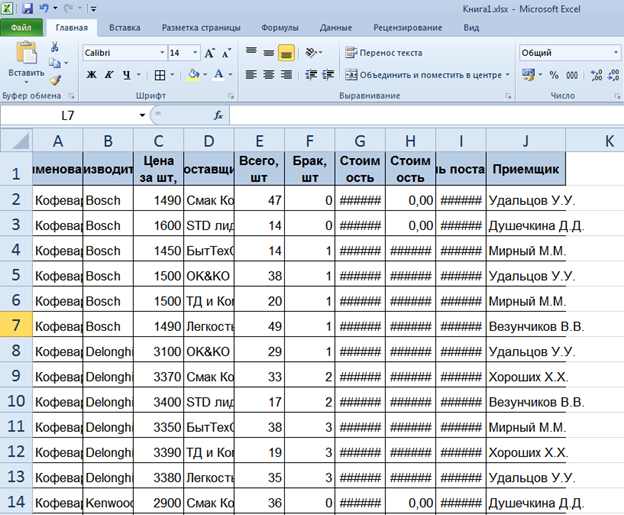Click the Insert Function fx icon
The image size is (624, 515).
tap(218, 116)
